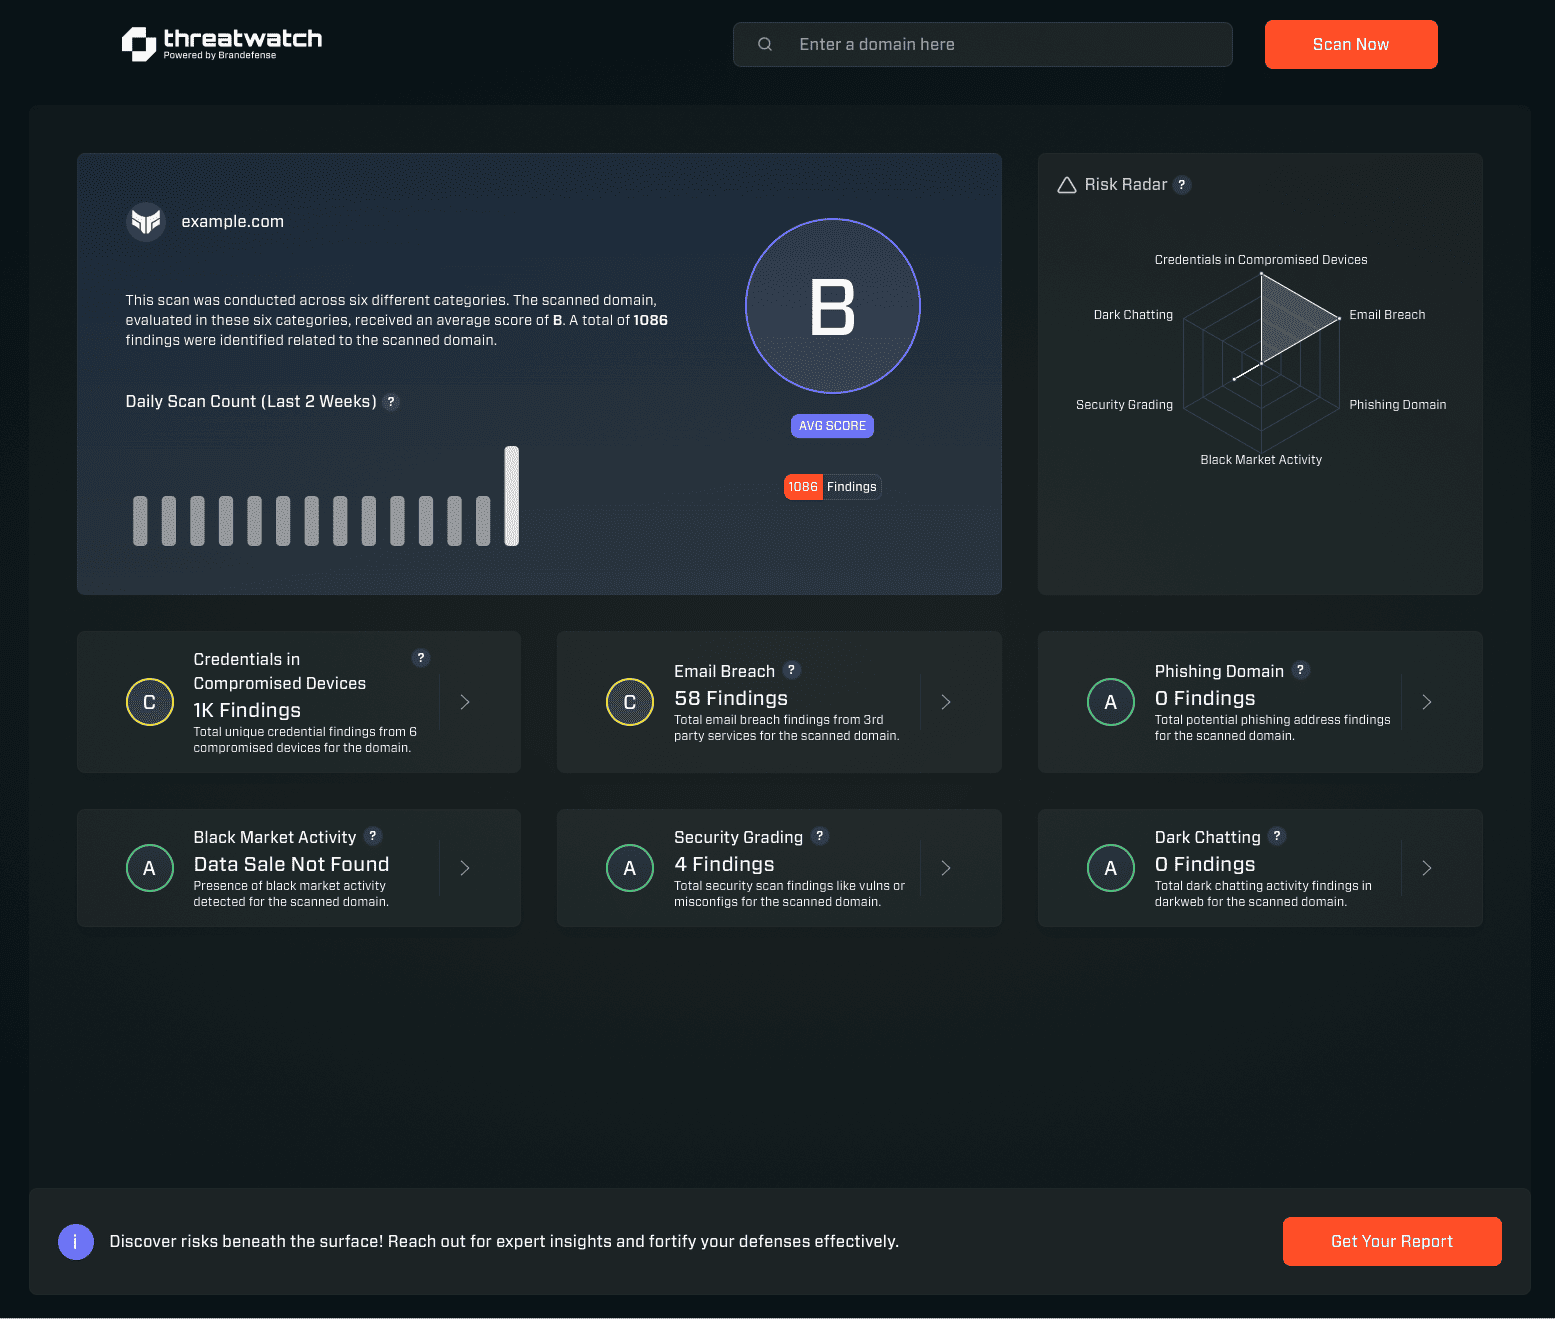Click the example.com shield icon
1555x1319 pixels.
click(145, 221)
